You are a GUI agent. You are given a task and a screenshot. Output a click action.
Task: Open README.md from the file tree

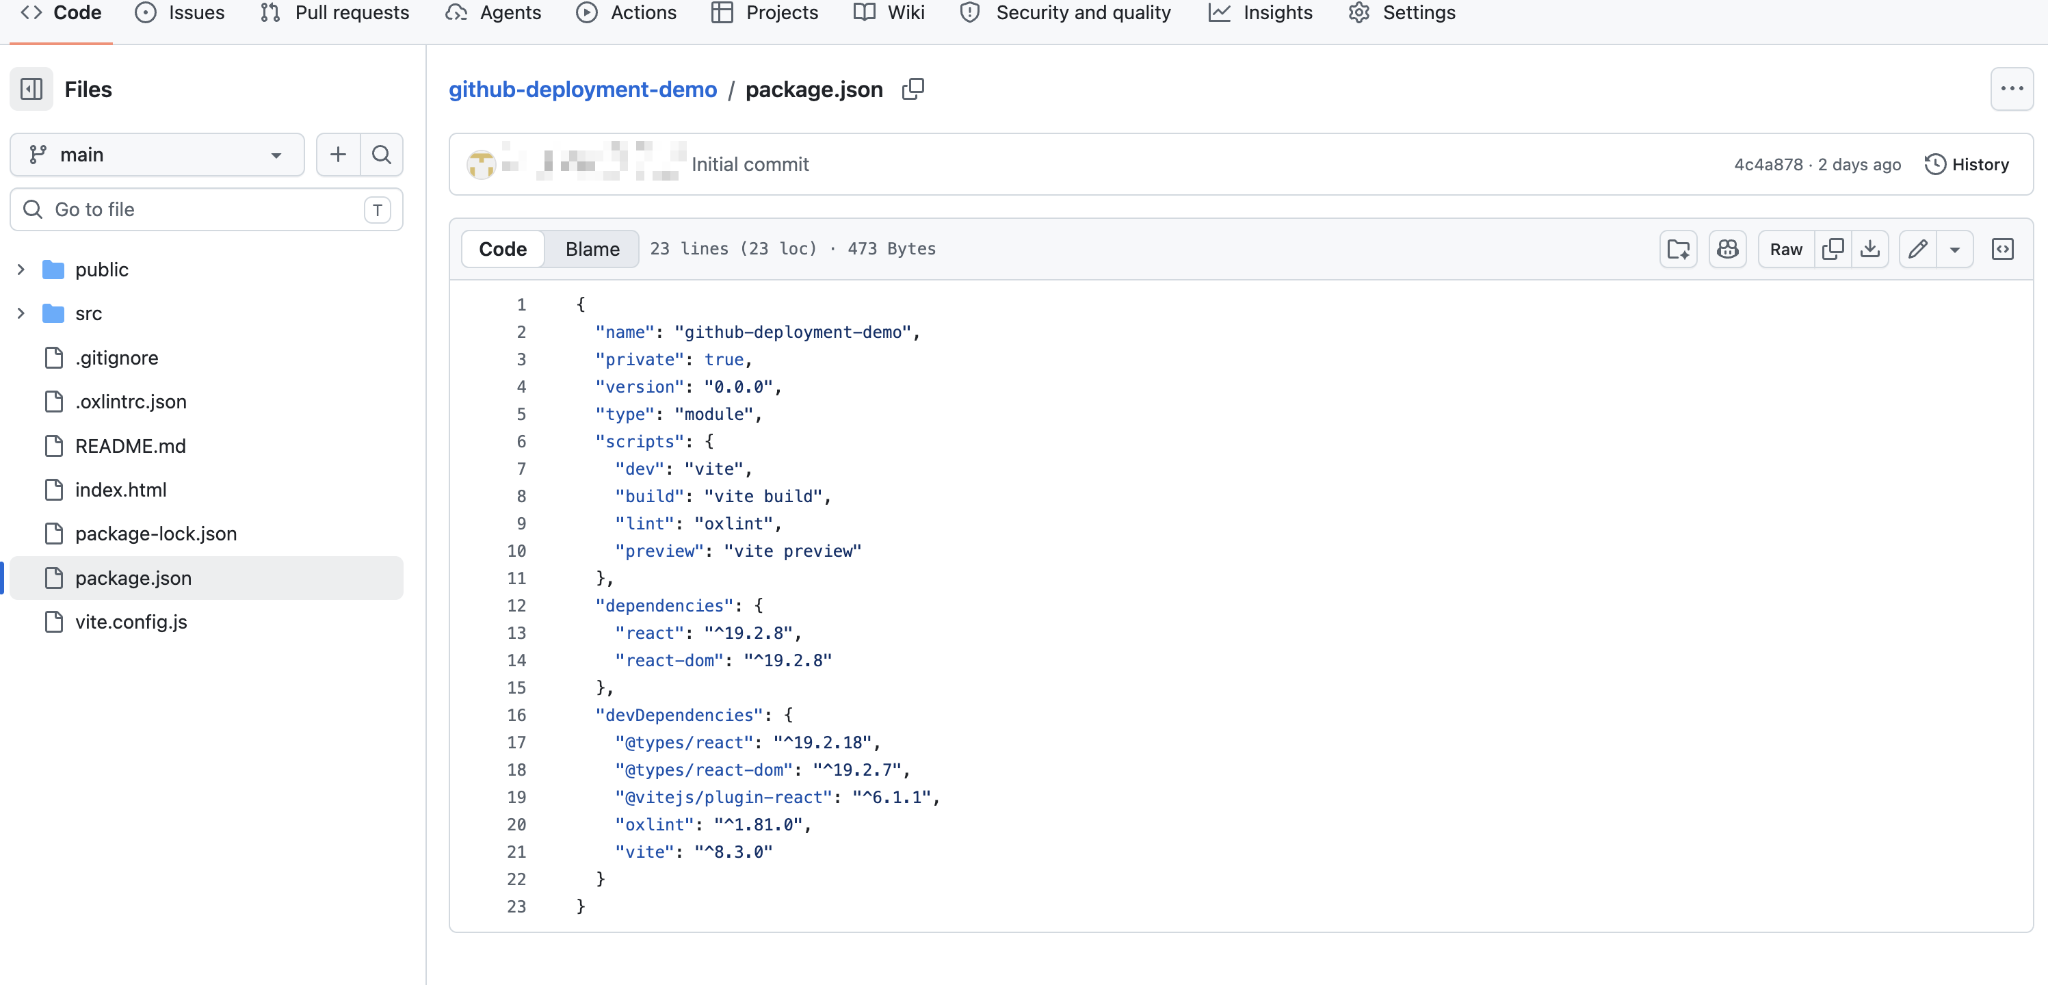(206, 446)
